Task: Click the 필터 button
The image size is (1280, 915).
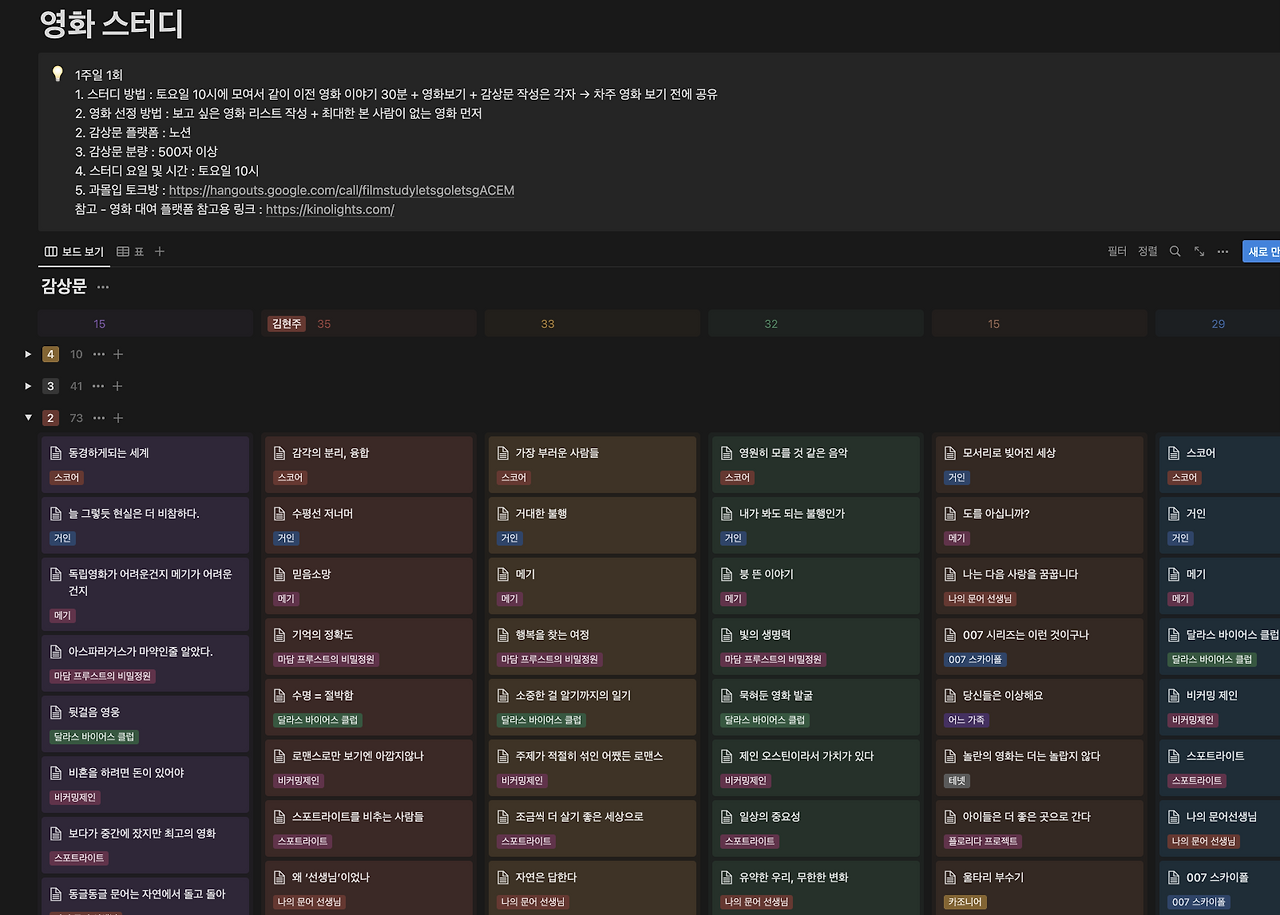Action: 1117,252
